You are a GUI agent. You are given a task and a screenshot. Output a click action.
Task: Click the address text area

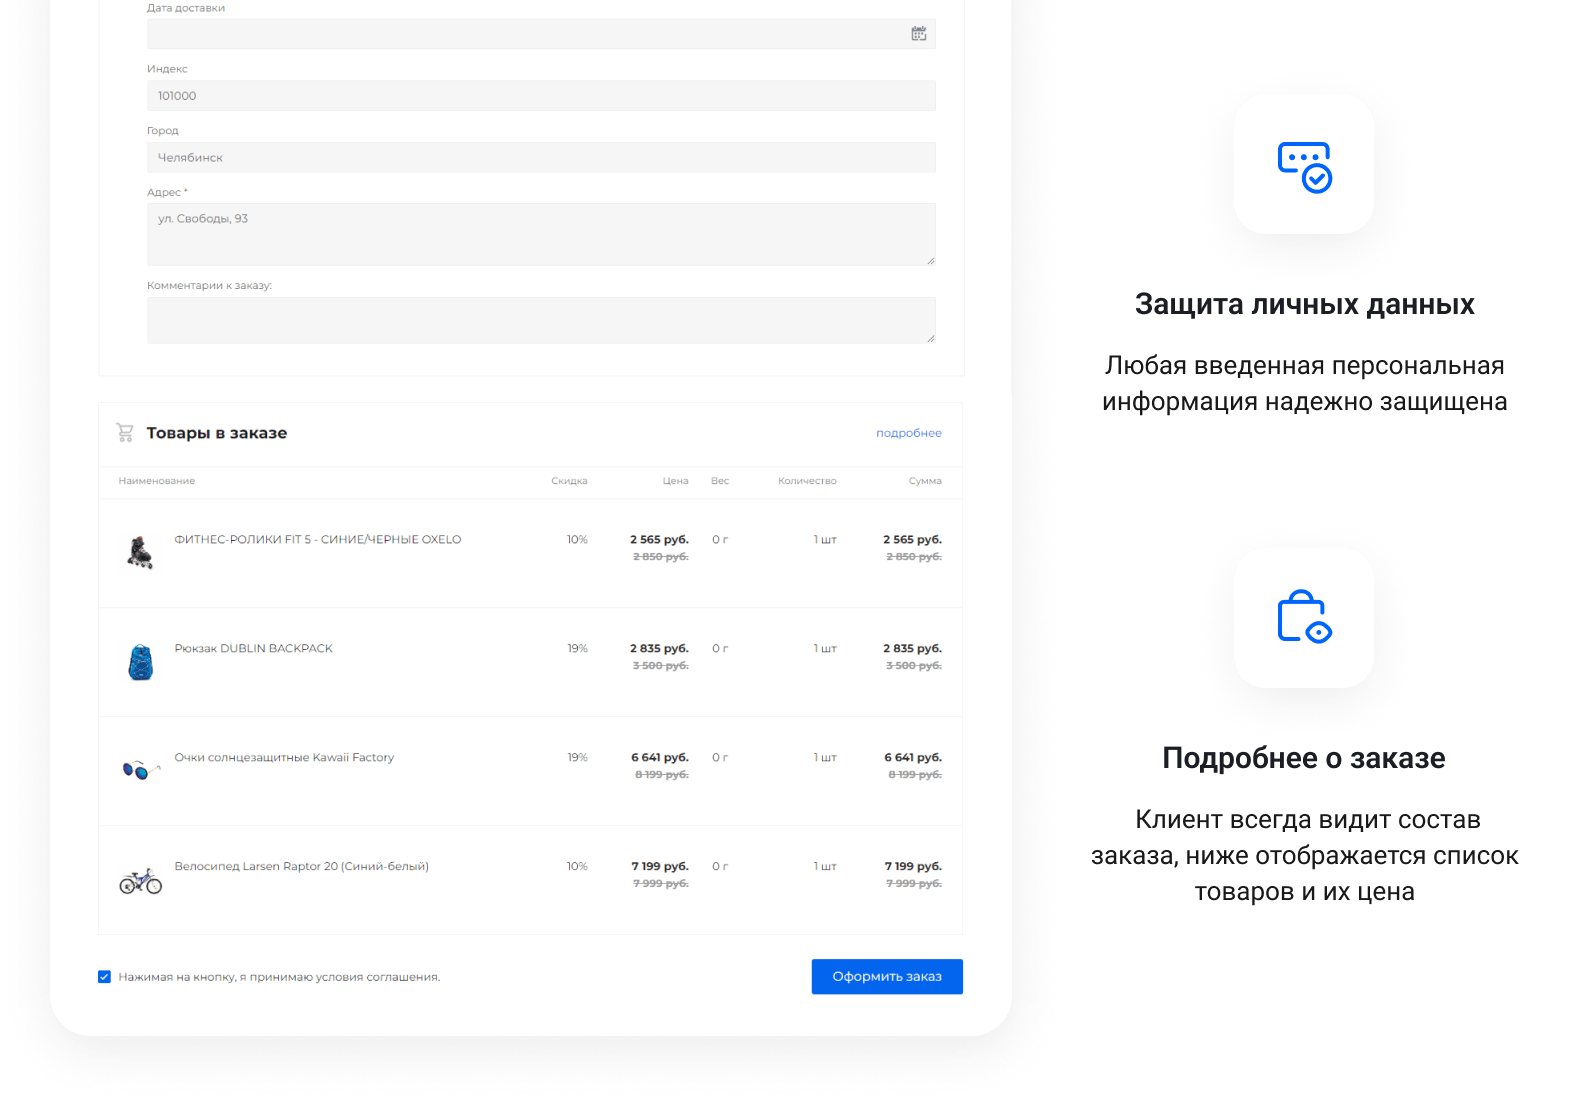(x=540, y=235)
